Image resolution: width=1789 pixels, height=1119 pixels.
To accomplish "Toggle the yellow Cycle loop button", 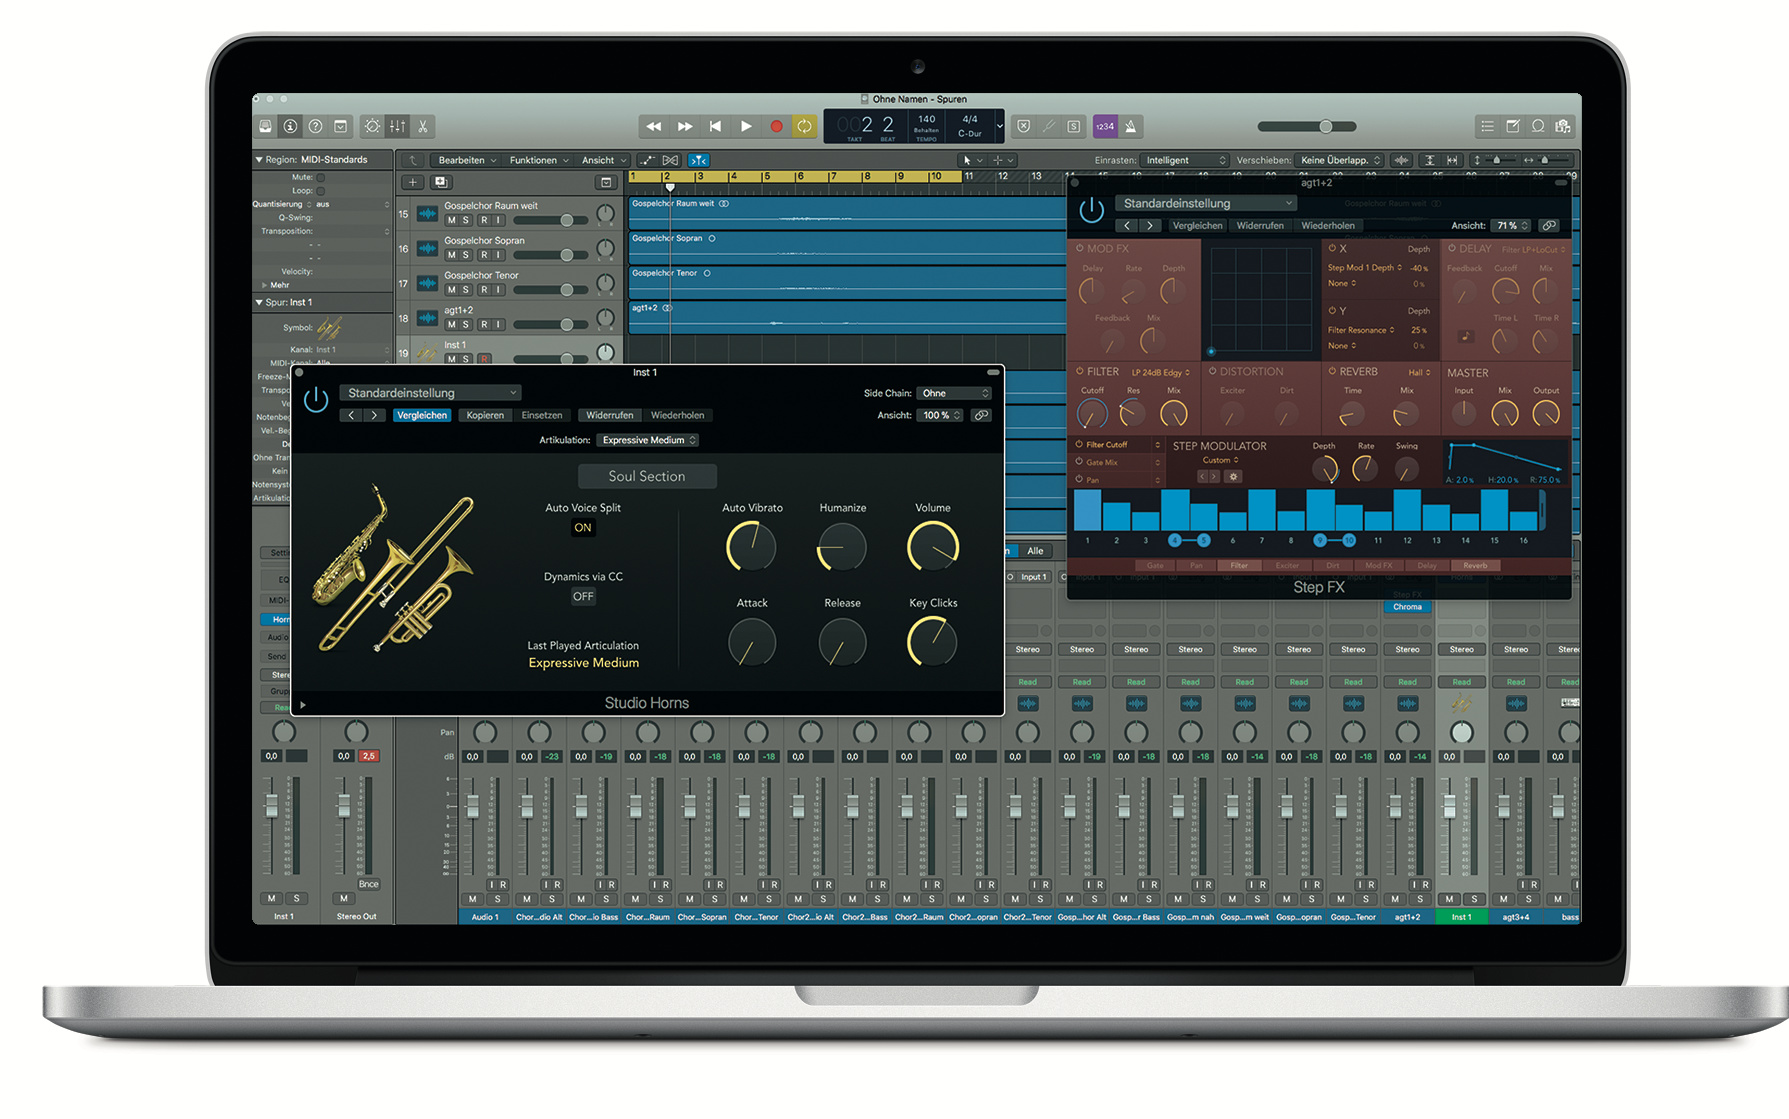I will point(804,127).
